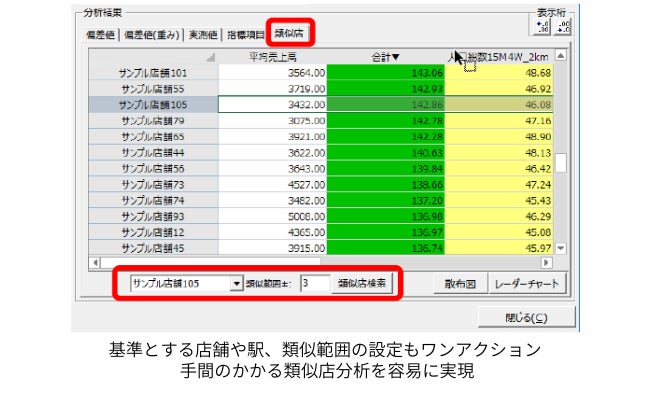650x400 pixels.
Task: Switch to the 偏差値 tab
Action: [x=100, y=35]
